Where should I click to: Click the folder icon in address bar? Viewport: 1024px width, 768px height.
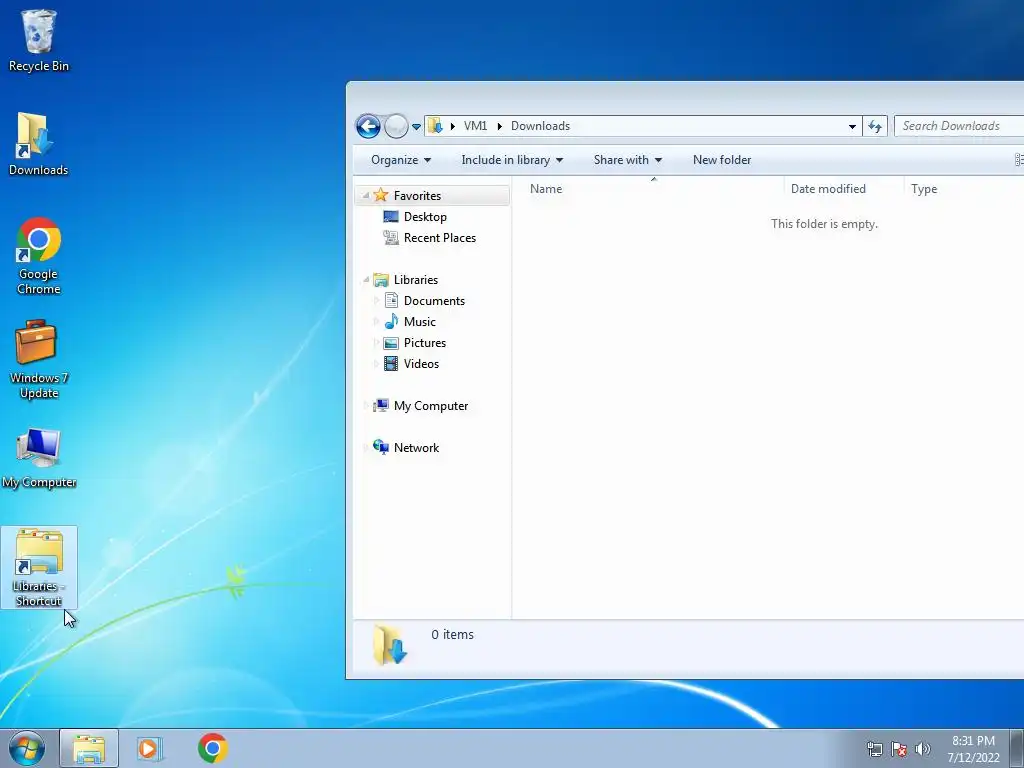(x=435, y=126)
